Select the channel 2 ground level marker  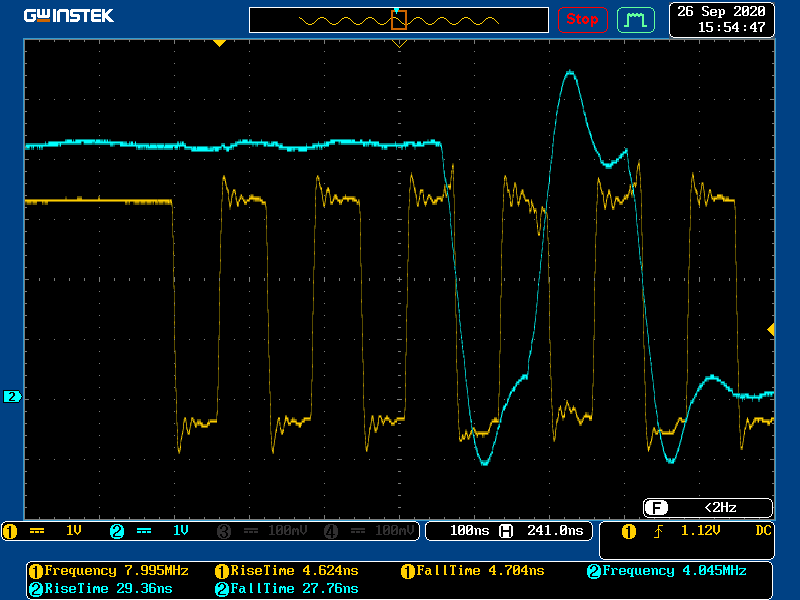click(x=12, y=397)
